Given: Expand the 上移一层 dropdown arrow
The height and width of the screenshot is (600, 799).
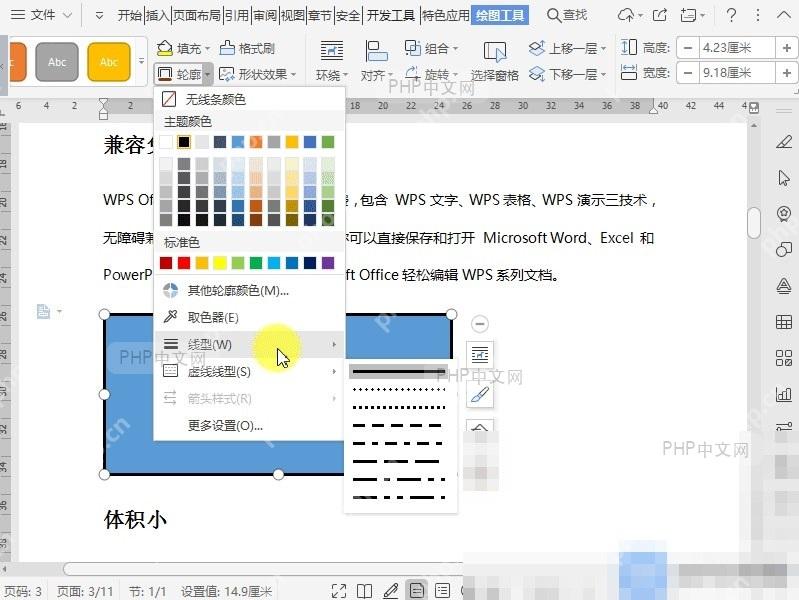Looking at the screenshot, I should 603,49.
